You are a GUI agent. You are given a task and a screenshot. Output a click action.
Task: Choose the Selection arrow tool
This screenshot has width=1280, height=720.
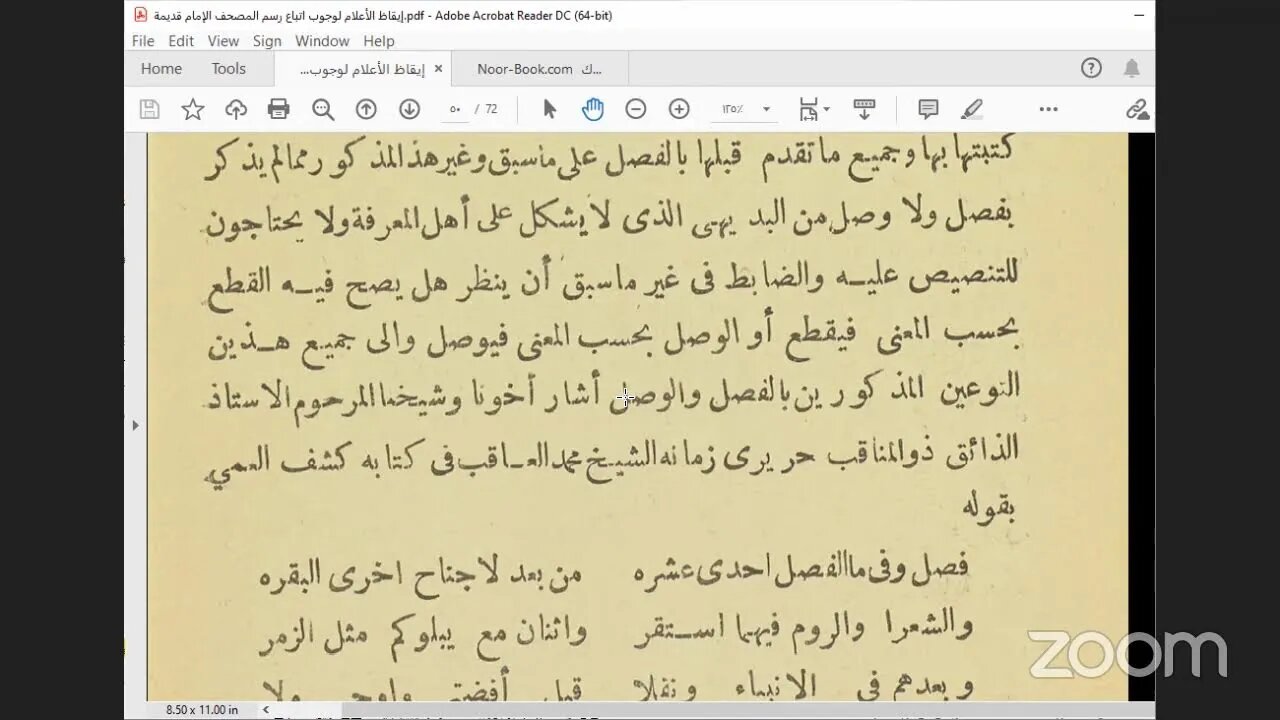tap(549, 109)
